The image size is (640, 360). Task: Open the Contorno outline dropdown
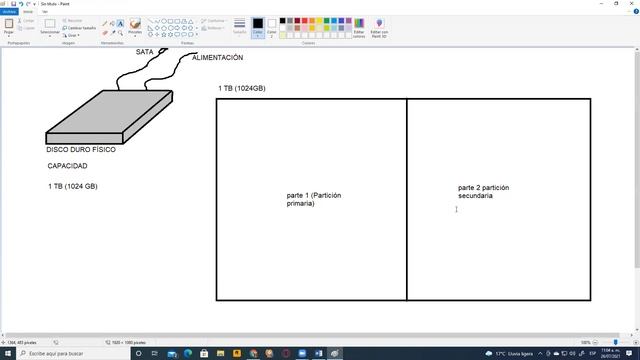click(213, 20)
